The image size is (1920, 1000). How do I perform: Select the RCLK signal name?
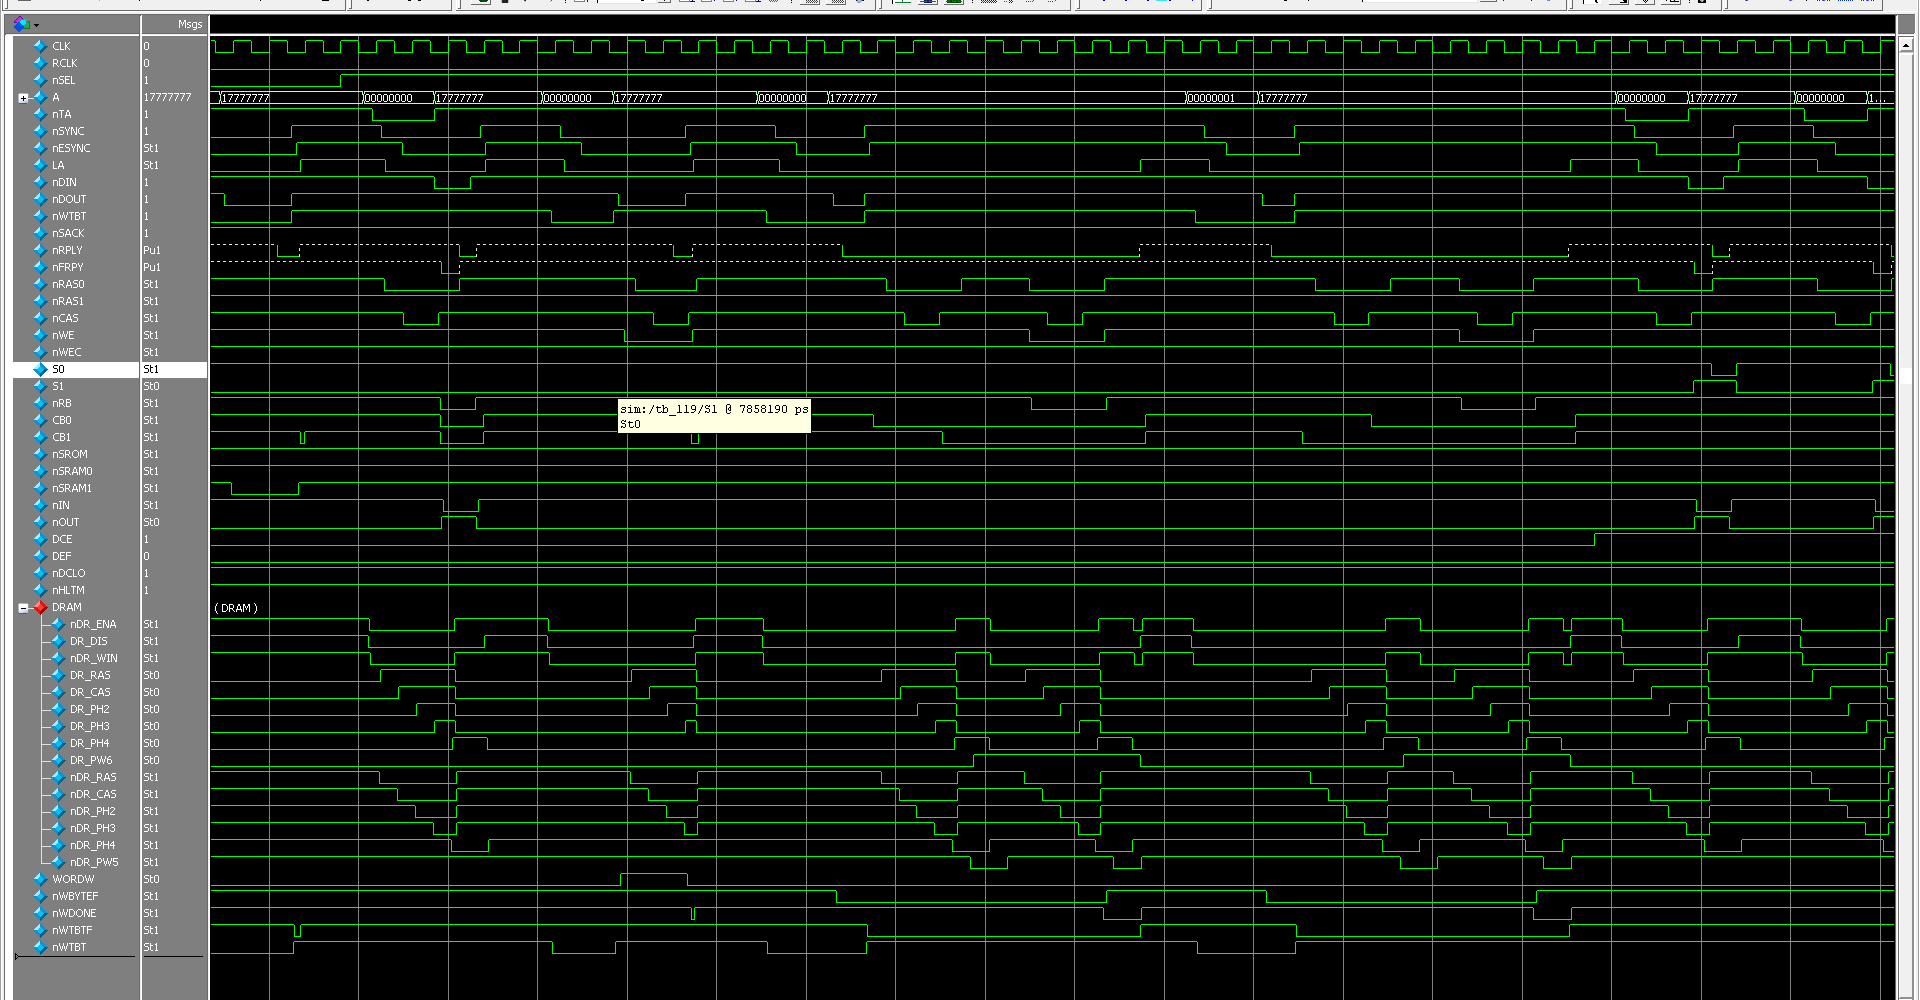pos(64,63)
